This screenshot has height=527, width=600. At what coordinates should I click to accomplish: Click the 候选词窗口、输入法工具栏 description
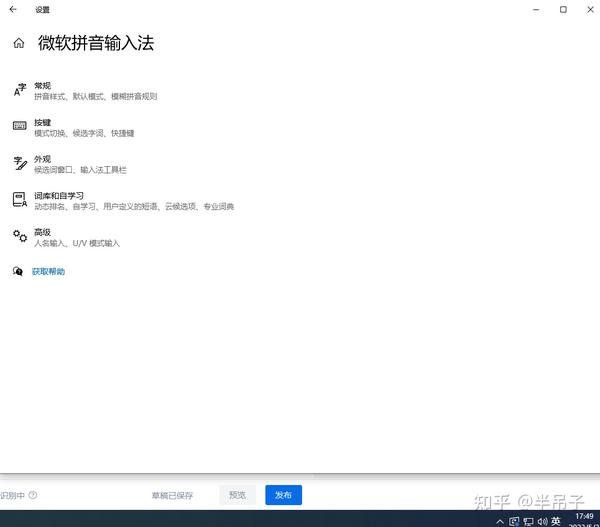(80, 170)
